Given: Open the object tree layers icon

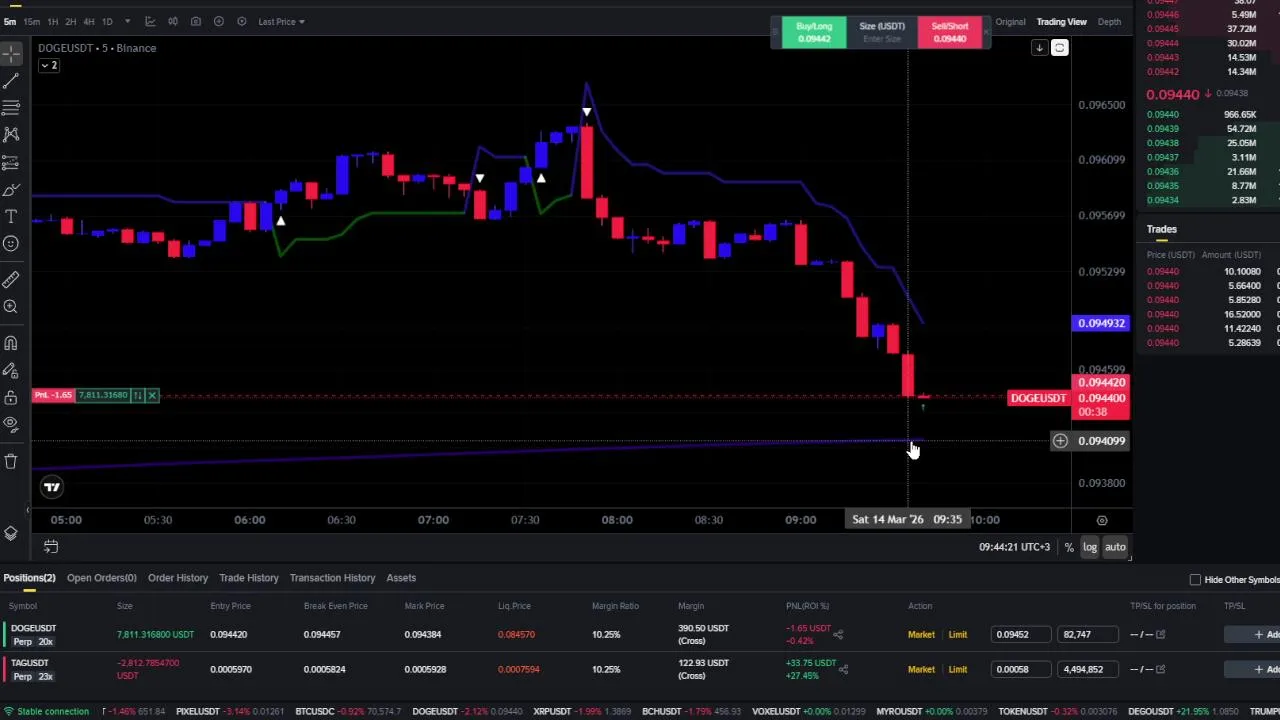Looking at the screenshot, I should pyautogui.click(x=11, y=534).
